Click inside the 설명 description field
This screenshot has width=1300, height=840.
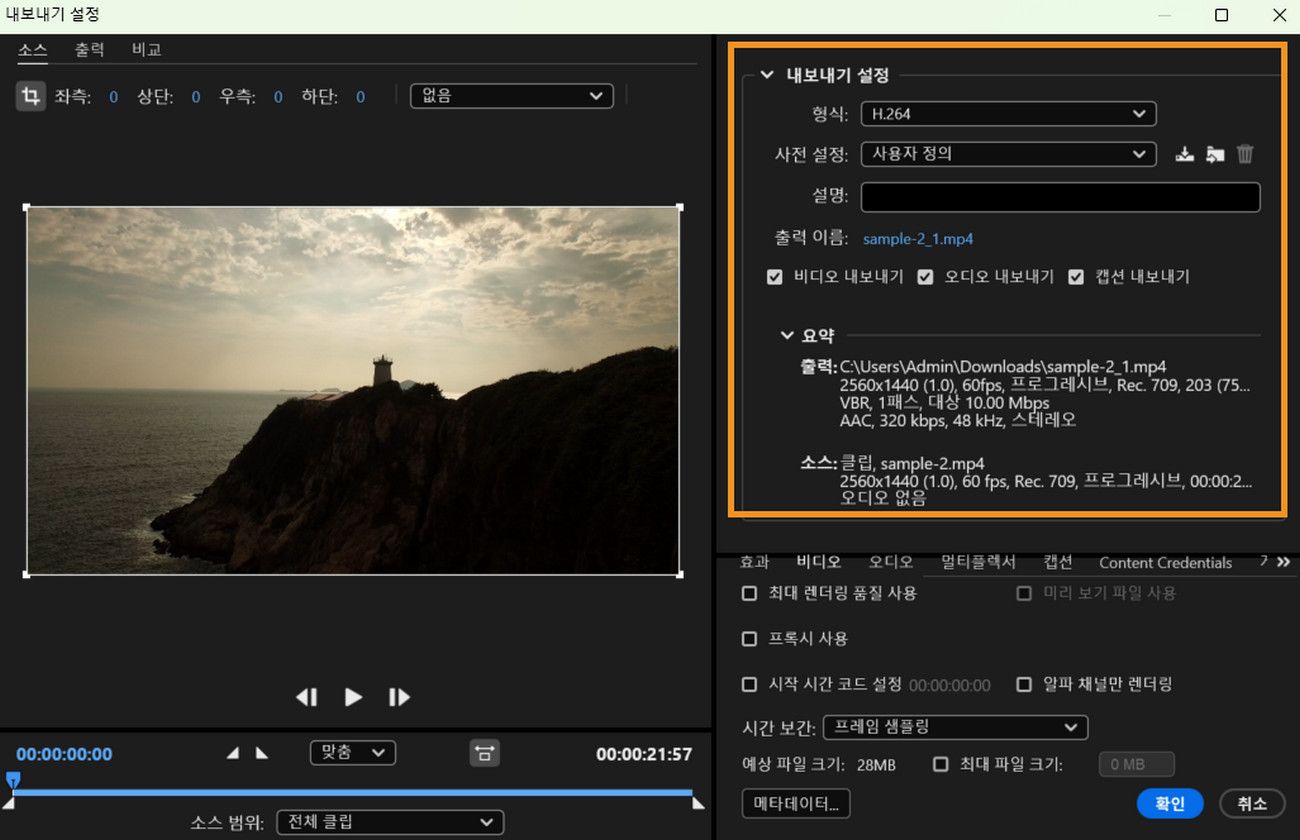click(1059, 197)
